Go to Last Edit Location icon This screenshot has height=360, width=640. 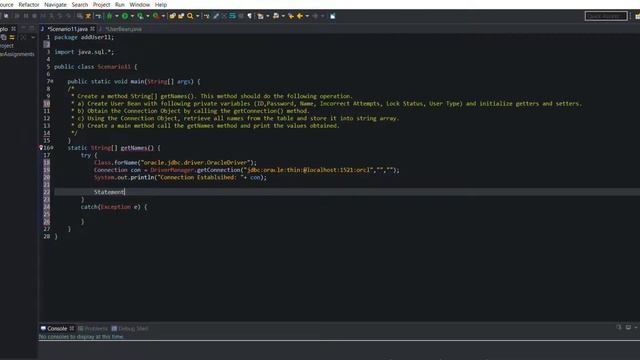pos(291,16)
